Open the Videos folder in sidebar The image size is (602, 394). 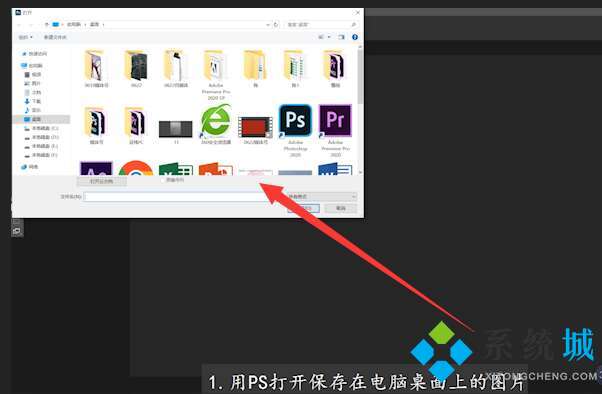click(x=33, y=74)
